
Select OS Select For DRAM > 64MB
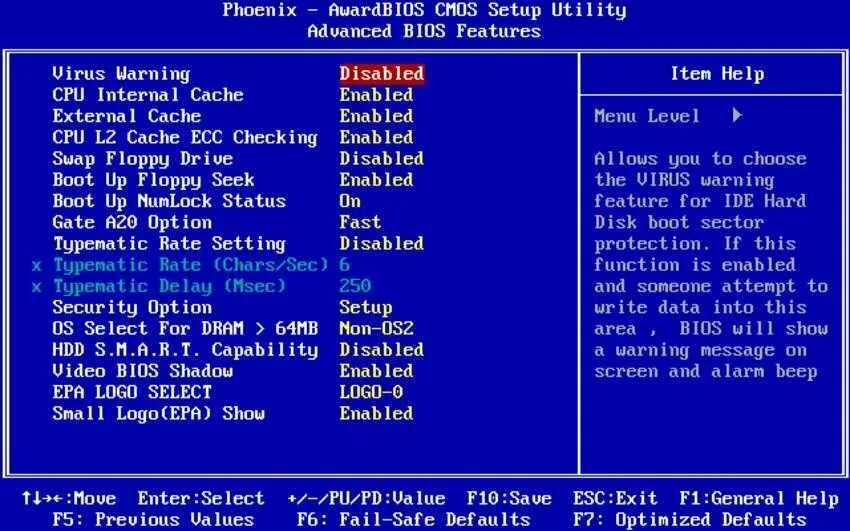(185, 328)
